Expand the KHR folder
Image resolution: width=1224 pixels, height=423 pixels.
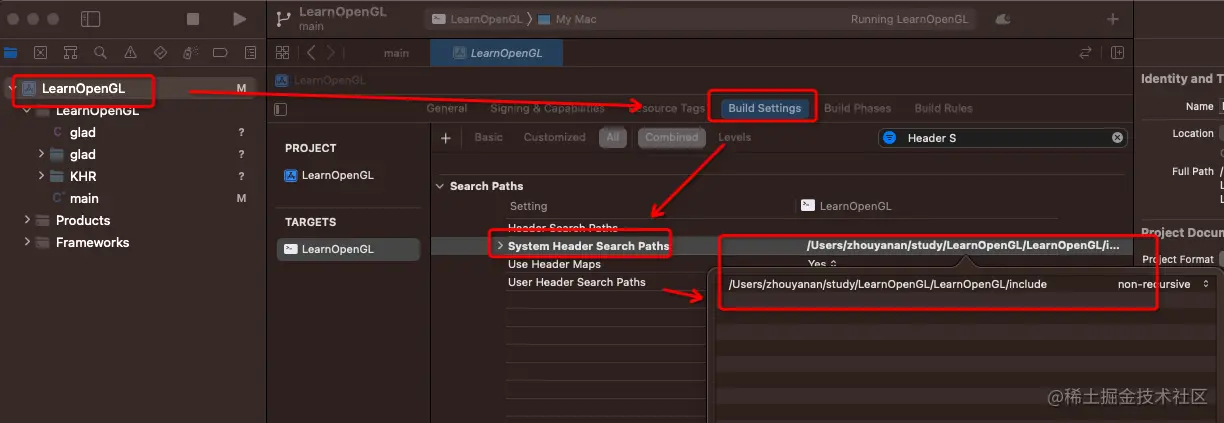41,176
